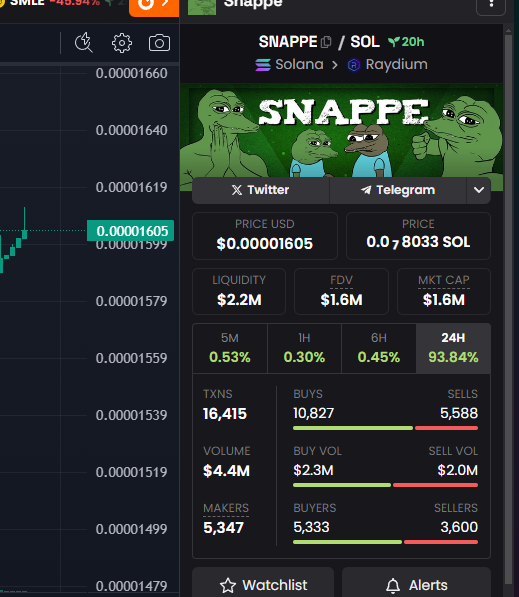The width and height of the screenshot is (519, 597).
Task: Click the 20h pair age indicator
Action: [x=406, y=42]
